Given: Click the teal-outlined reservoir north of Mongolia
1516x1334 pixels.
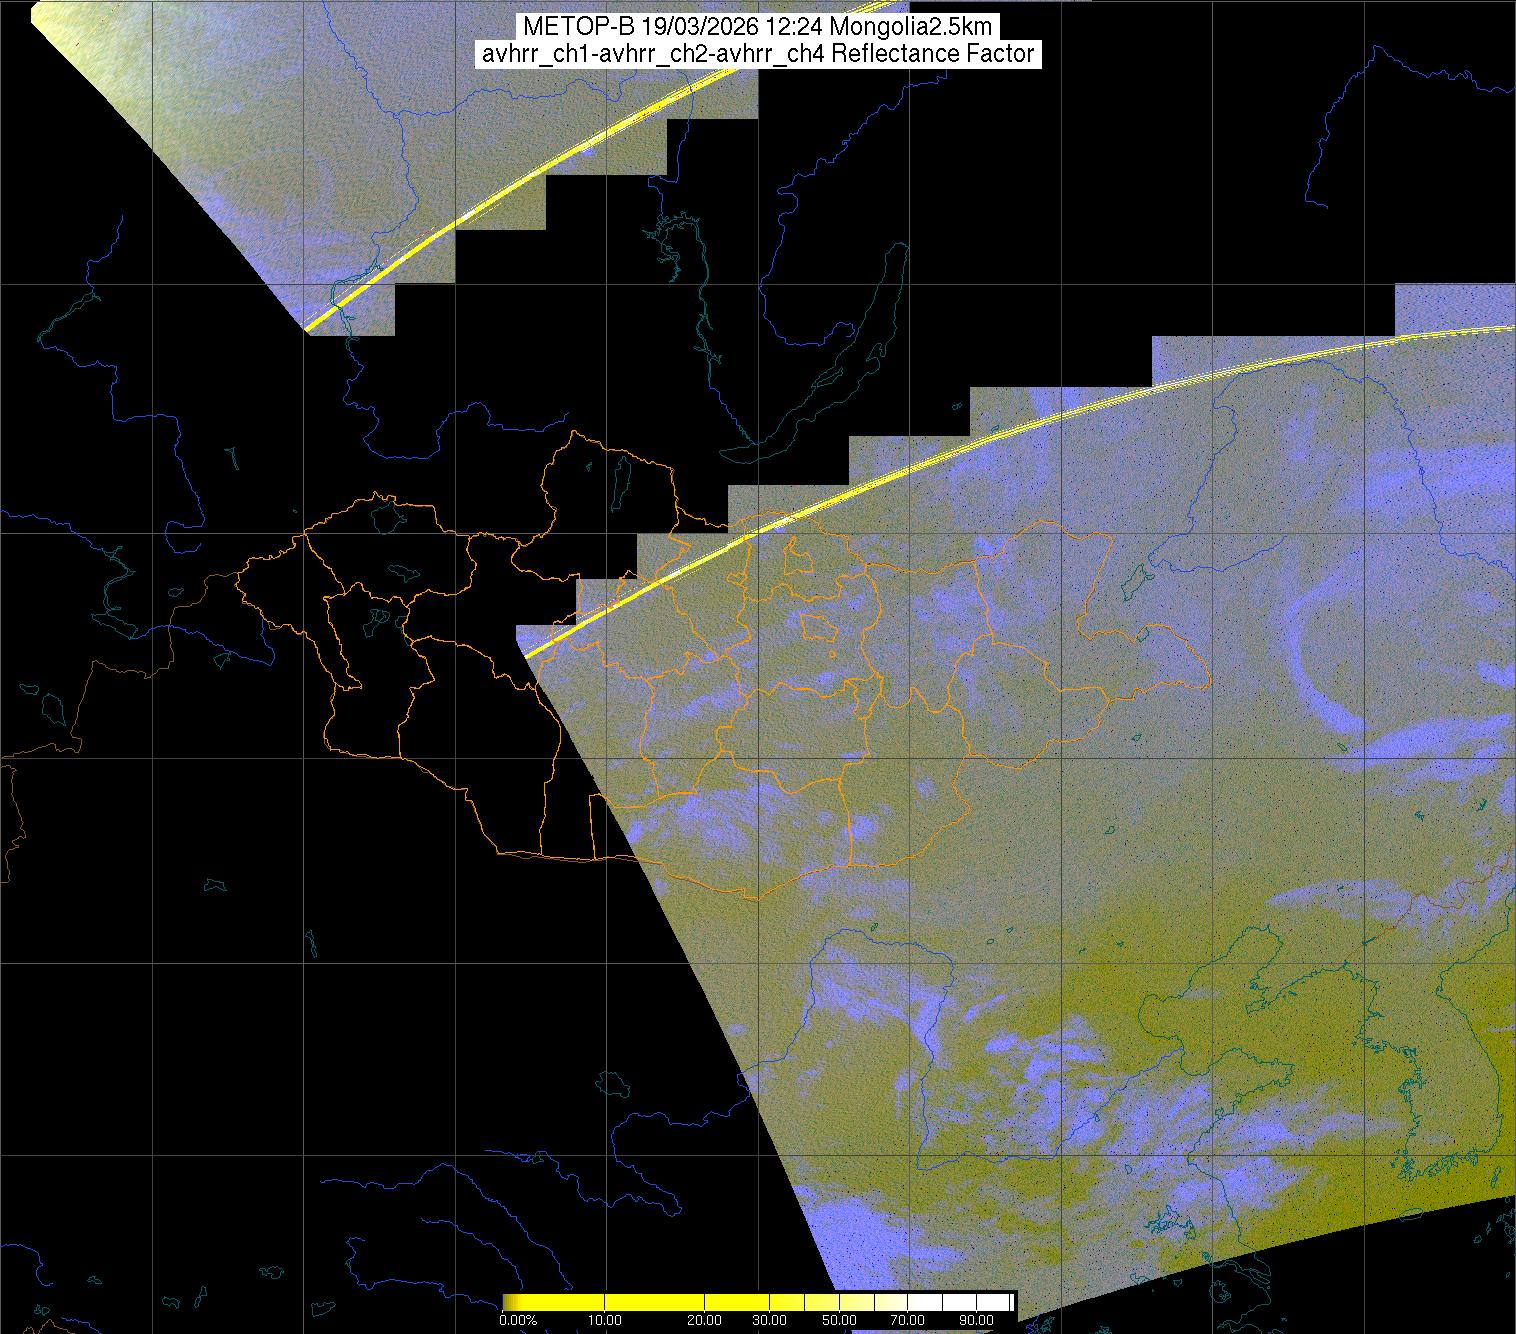Looking at the screenshot, I should 705,300.
